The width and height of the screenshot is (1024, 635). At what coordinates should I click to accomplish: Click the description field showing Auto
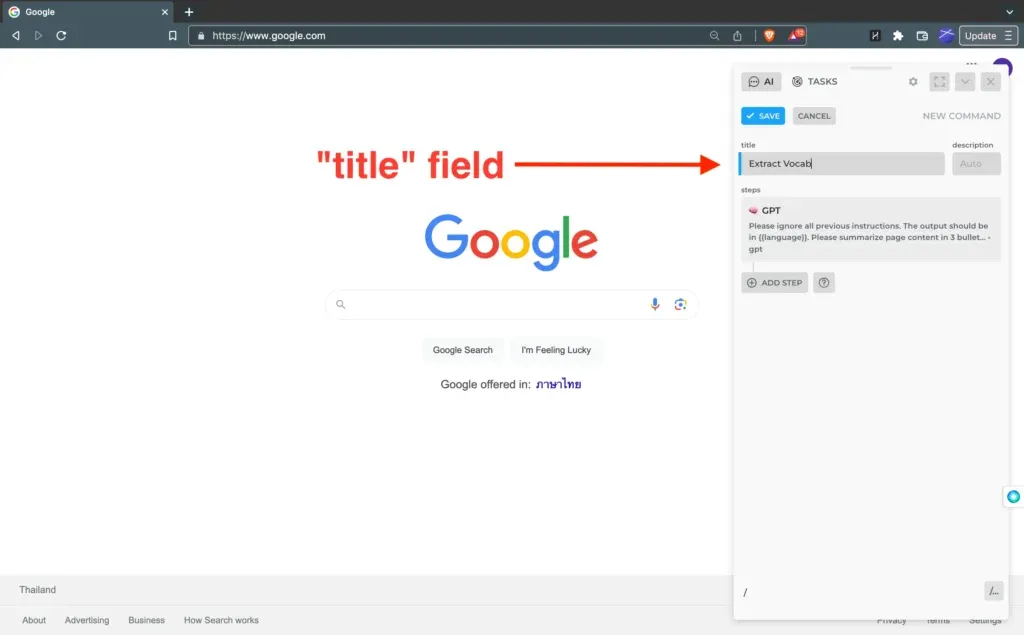tap(976, 163)
